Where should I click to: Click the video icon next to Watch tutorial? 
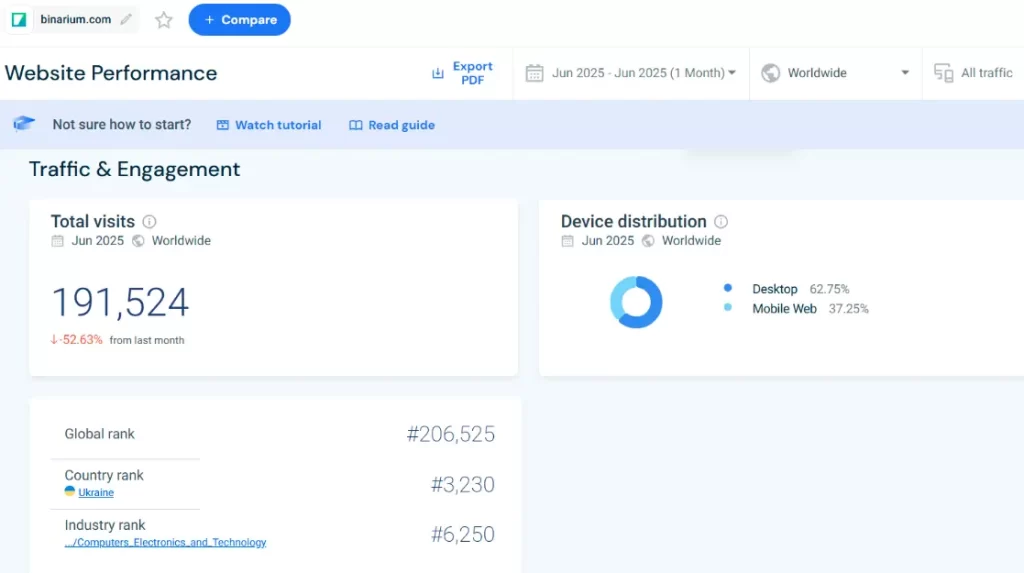pos(223,125)
